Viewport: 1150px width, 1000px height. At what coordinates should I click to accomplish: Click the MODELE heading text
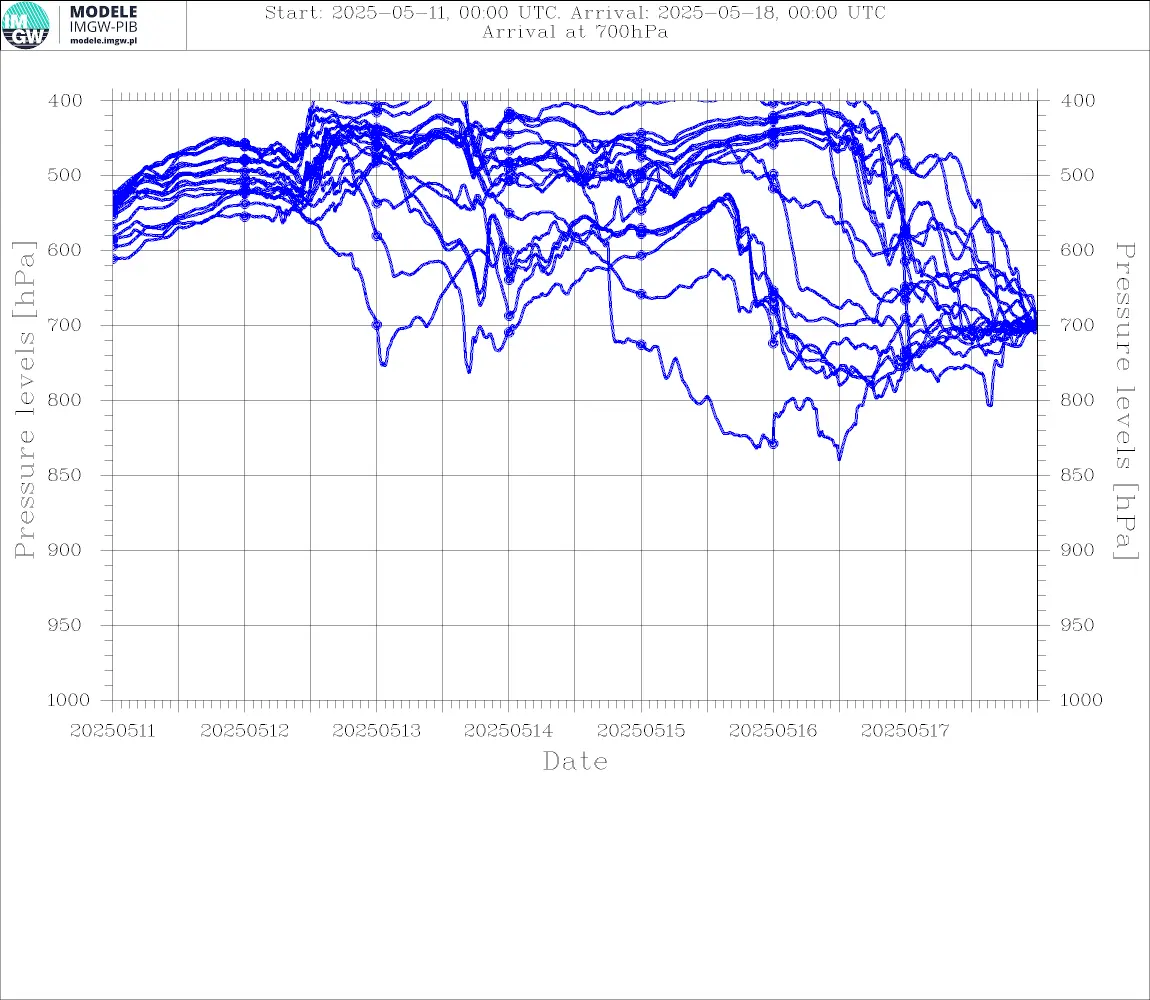tap(103, 12)
